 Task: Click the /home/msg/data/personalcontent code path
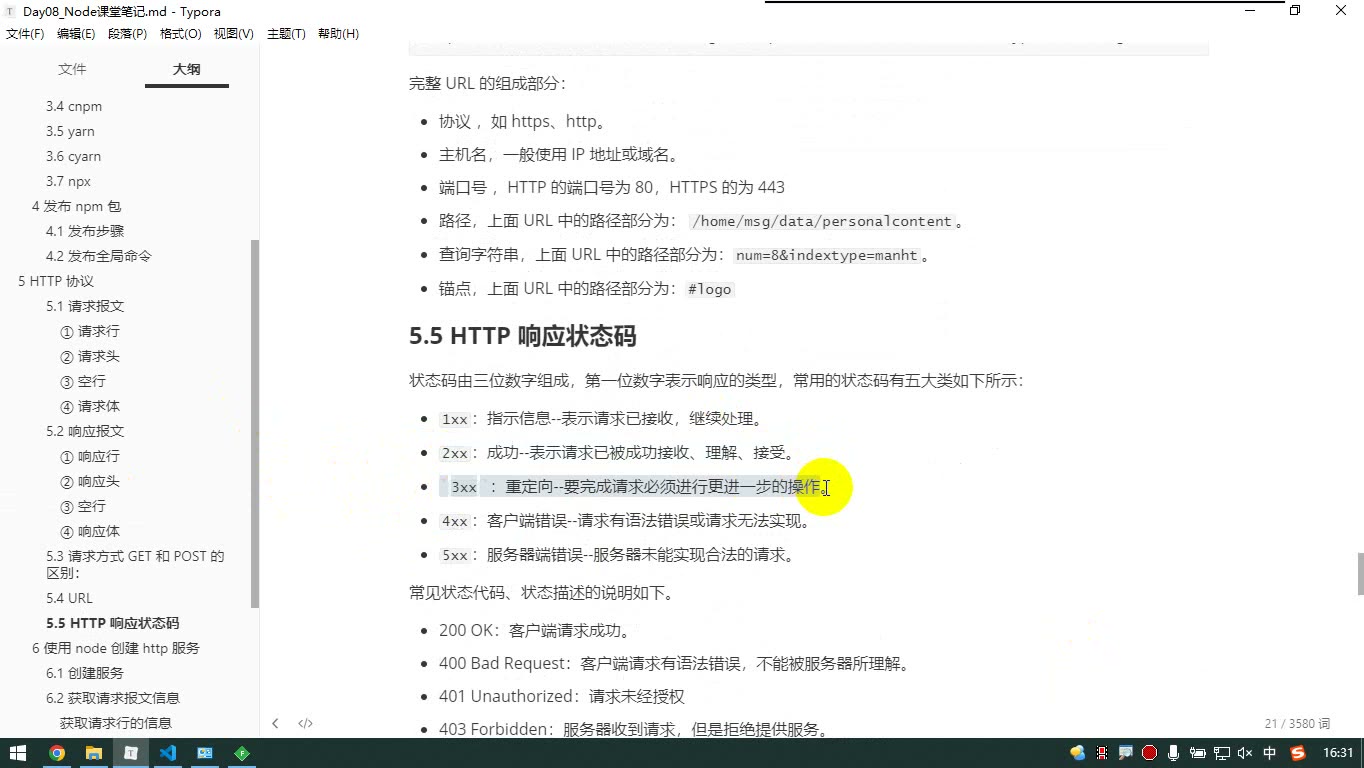pyautogui.click(x=822, y=222)
